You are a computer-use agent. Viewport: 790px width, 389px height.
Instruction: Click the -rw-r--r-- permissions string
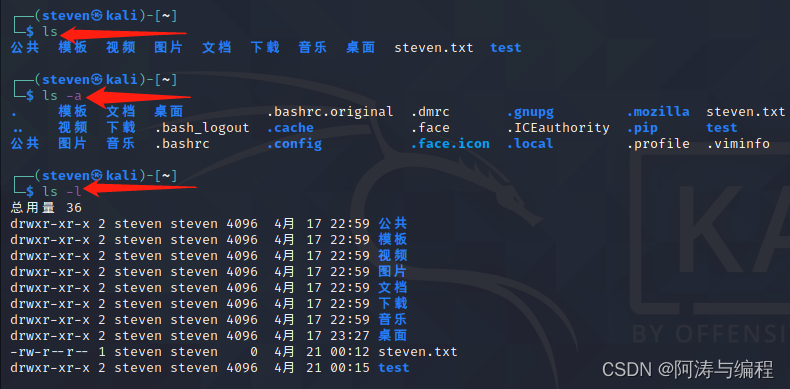[x=50, y=352]
